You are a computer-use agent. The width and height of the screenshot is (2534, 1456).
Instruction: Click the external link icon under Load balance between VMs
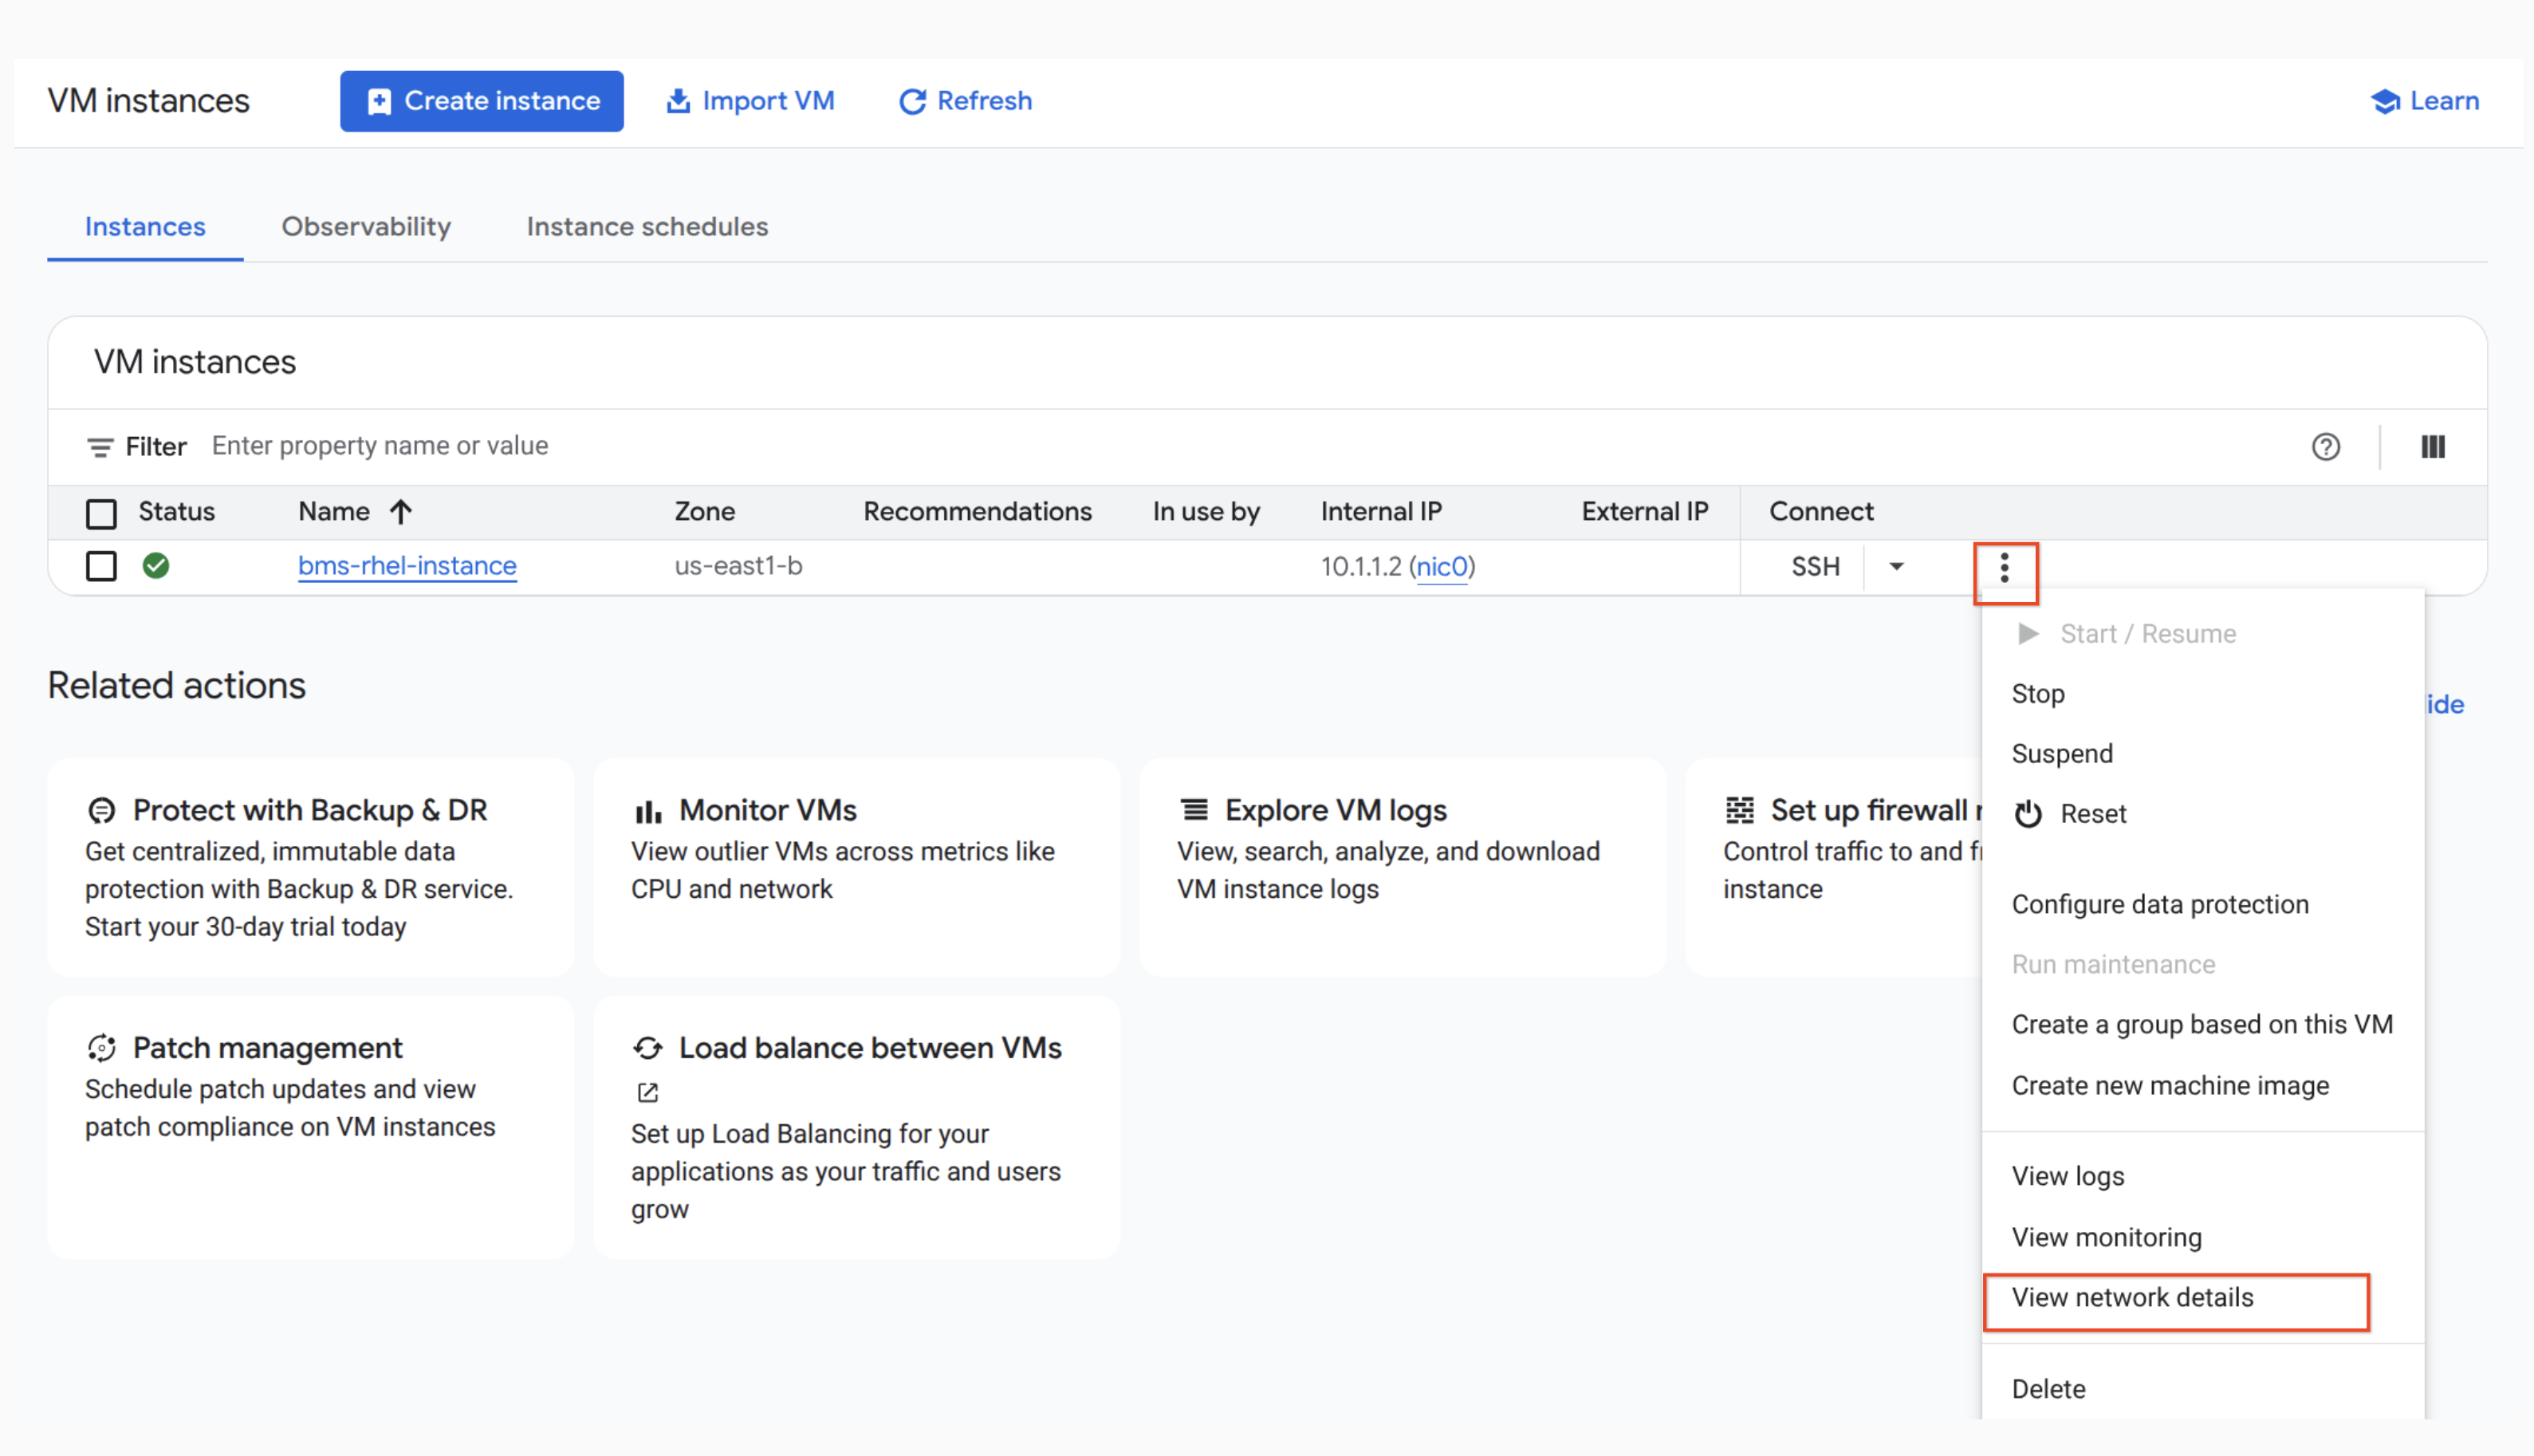click(647, 1092)
